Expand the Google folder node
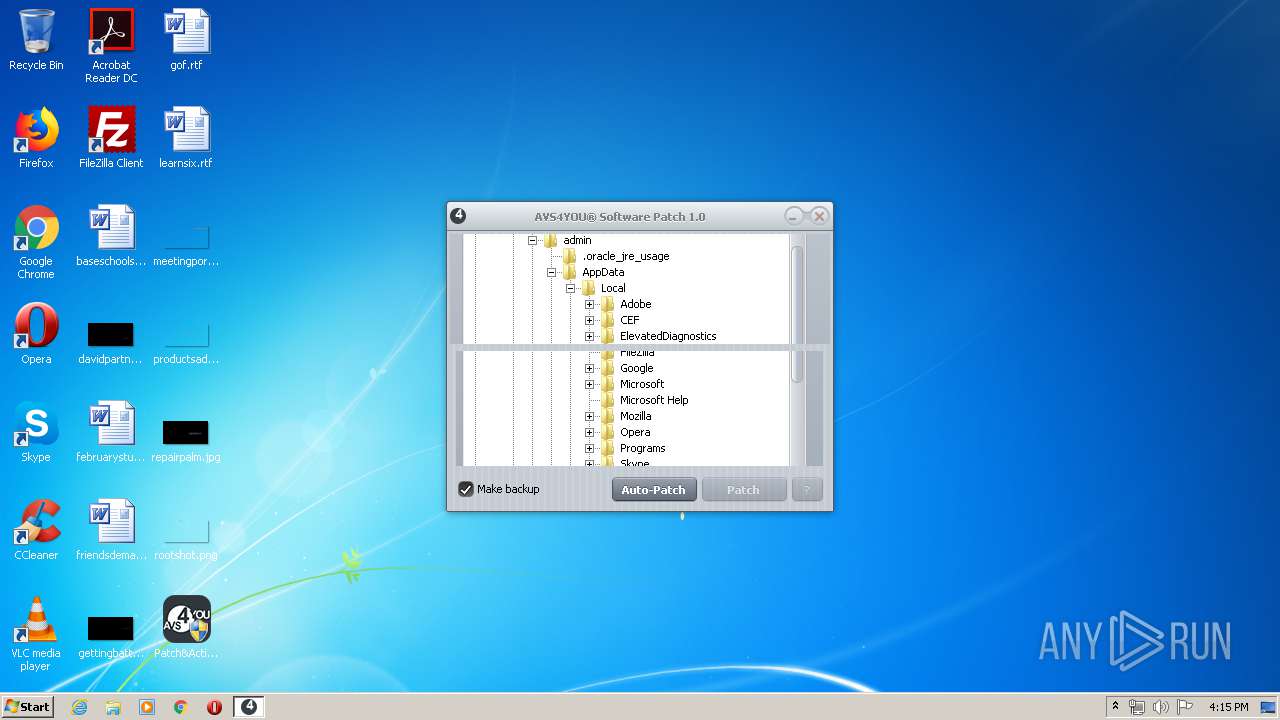 590,368
